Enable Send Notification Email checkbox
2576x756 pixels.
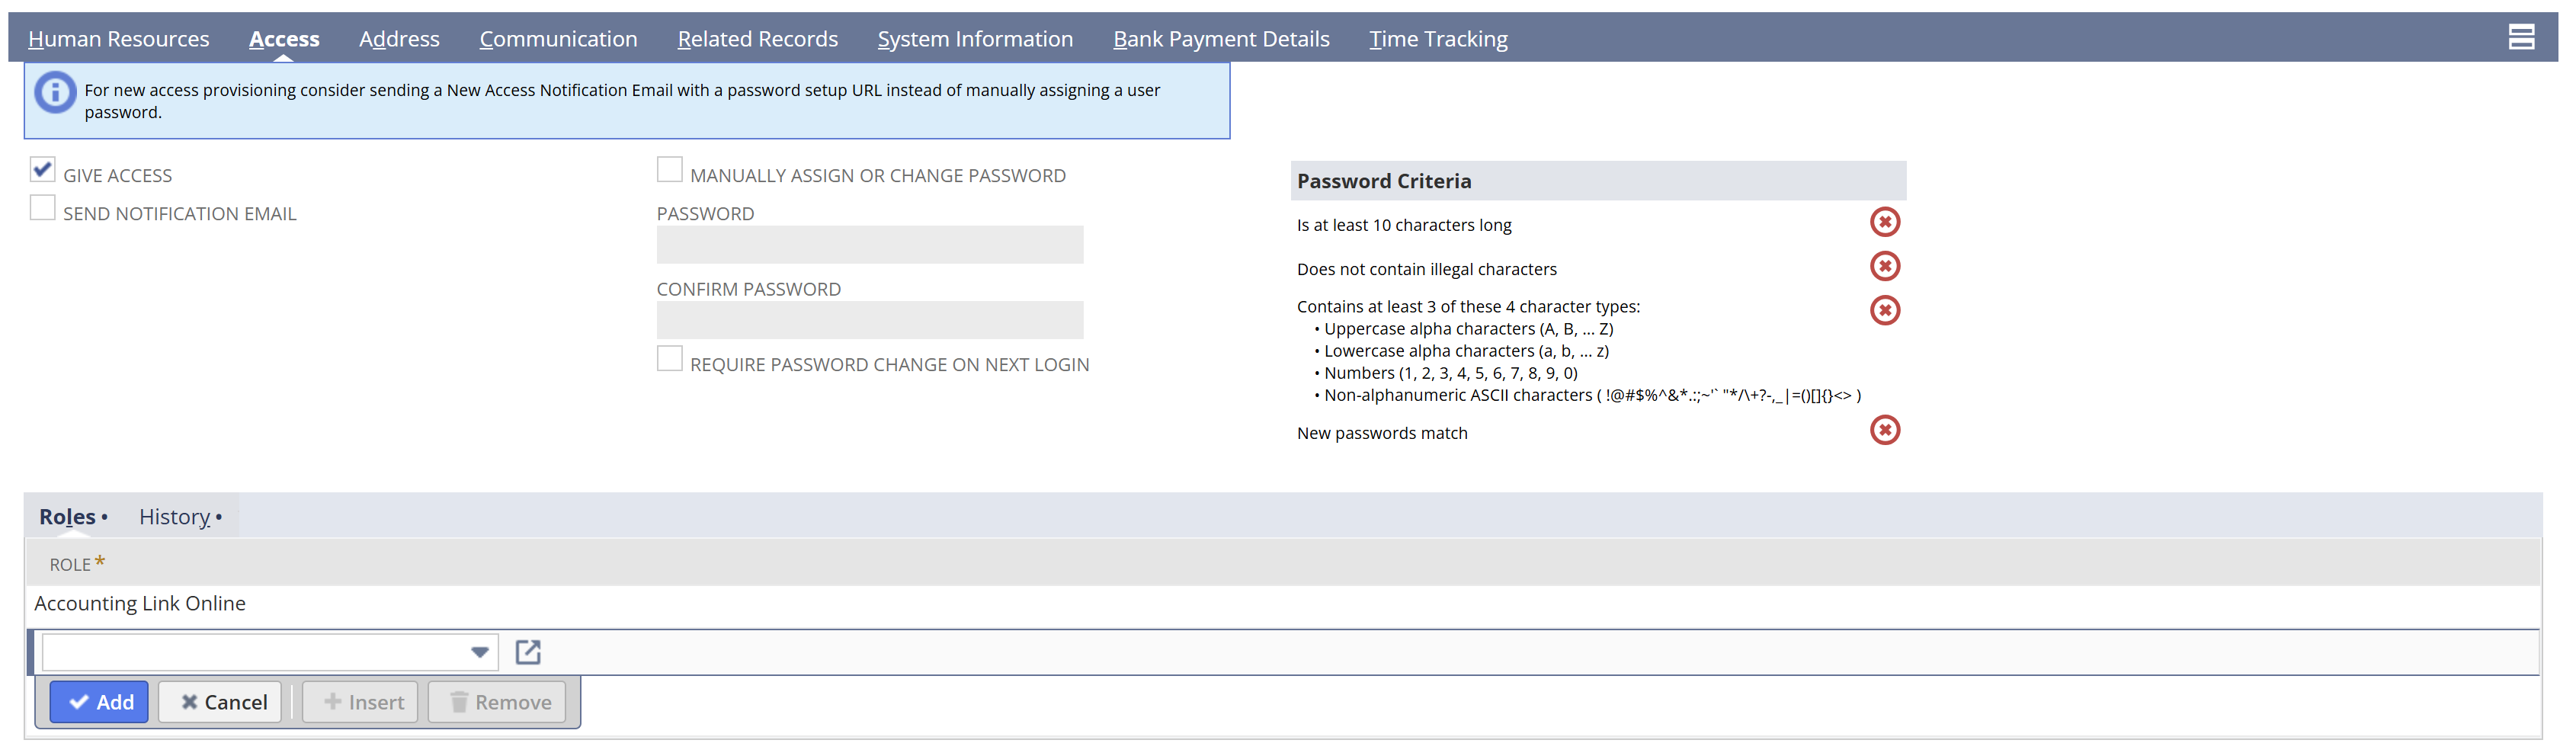point(42,208)
